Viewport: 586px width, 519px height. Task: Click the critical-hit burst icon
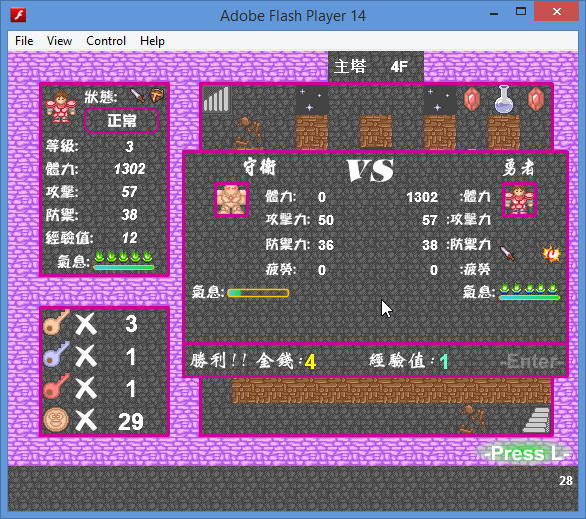click(x=552, y=254)
